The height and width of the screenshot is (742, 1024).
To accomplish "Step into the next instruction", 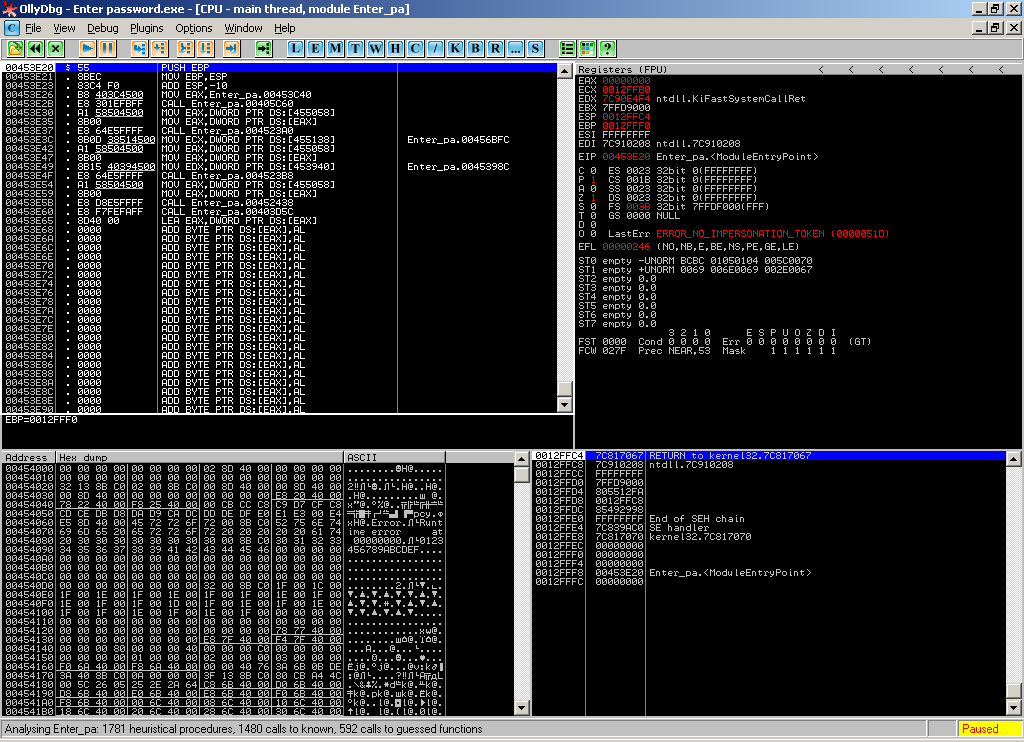I will (139, 48).
